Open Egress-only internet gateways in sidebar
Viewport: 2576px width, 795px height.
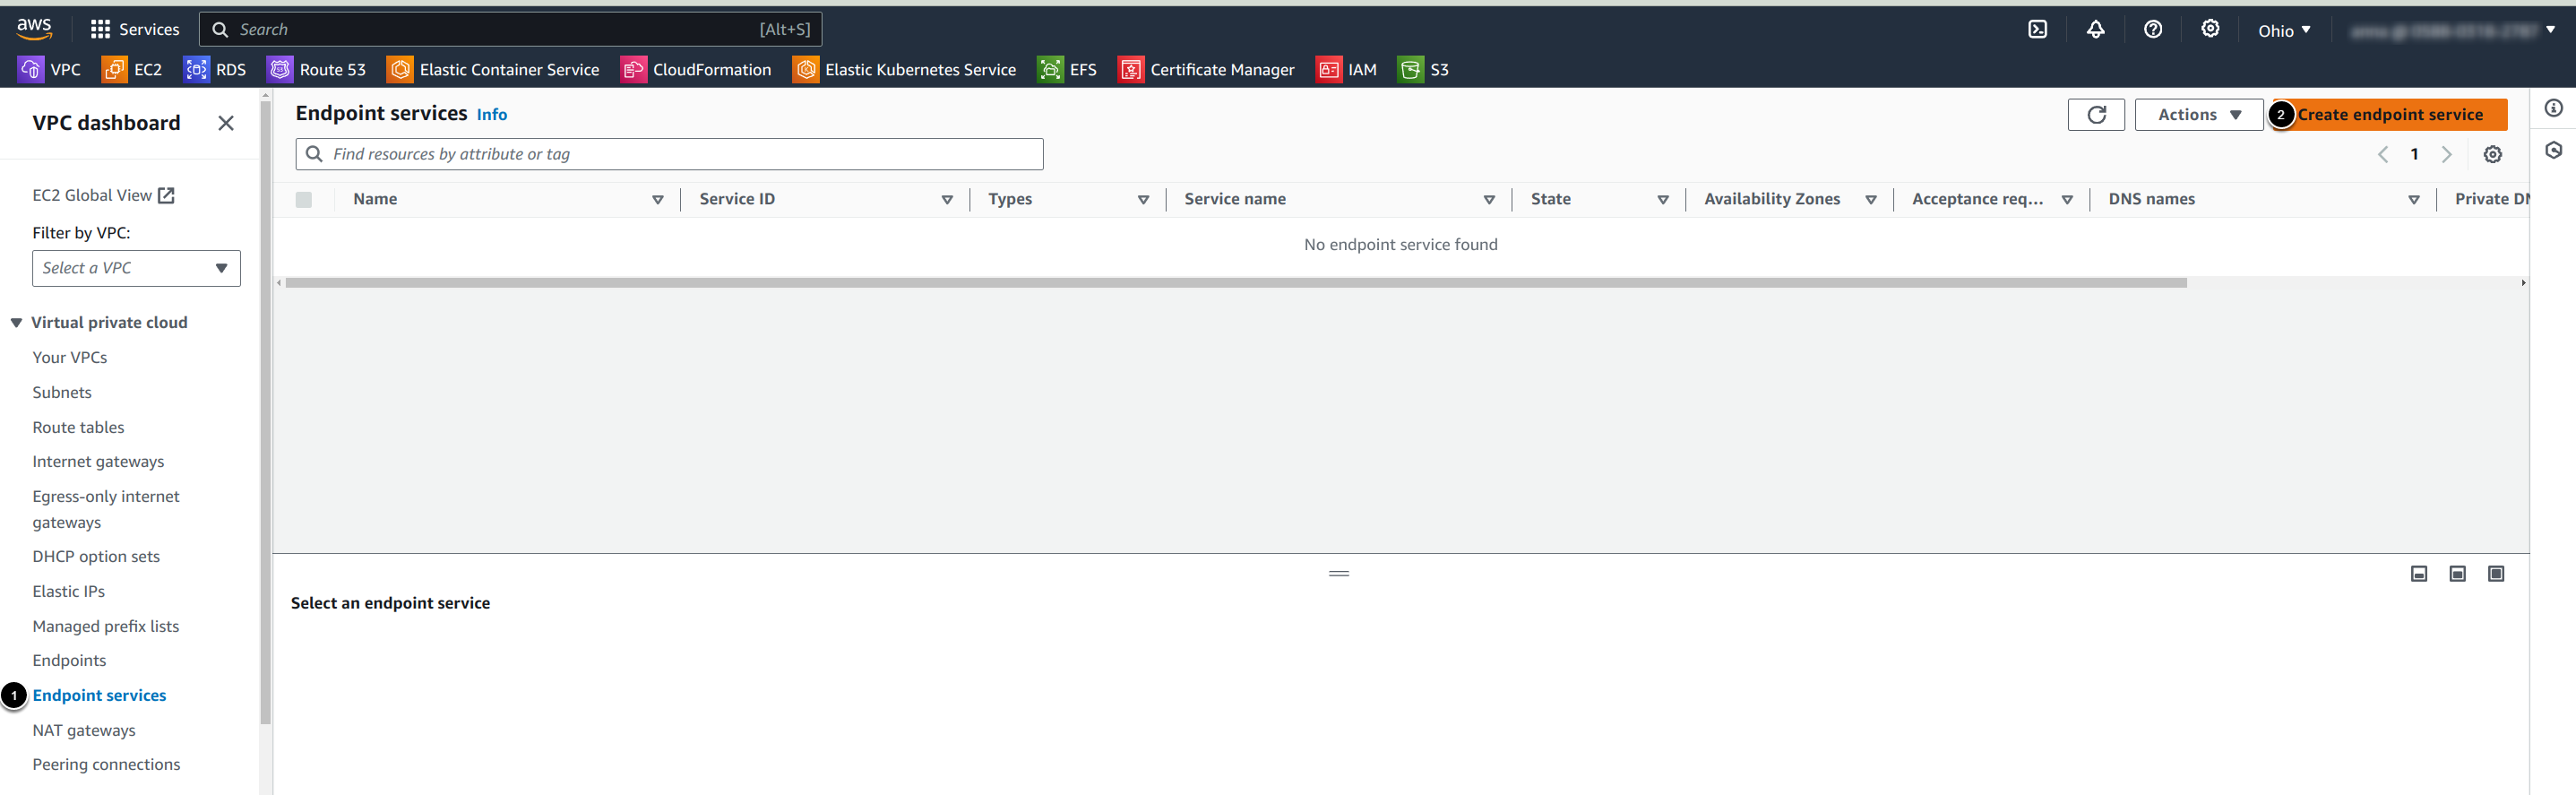click(x=106, y=510)
